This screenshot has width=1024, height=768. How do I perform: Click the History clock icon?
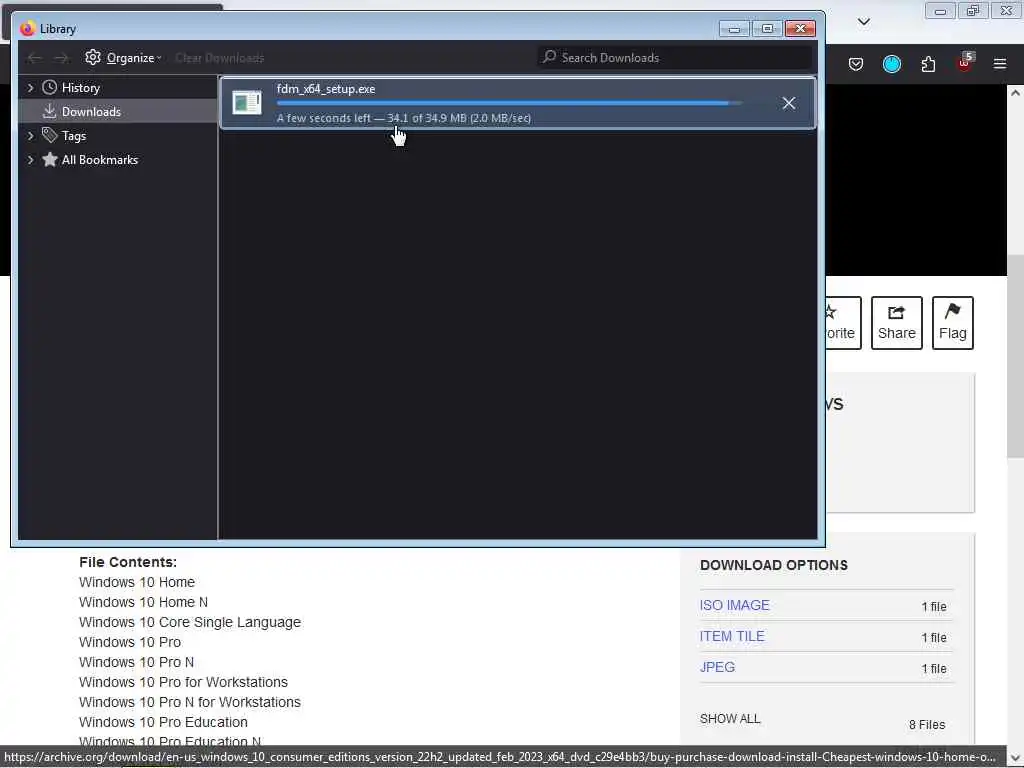[x=50, y=87]
